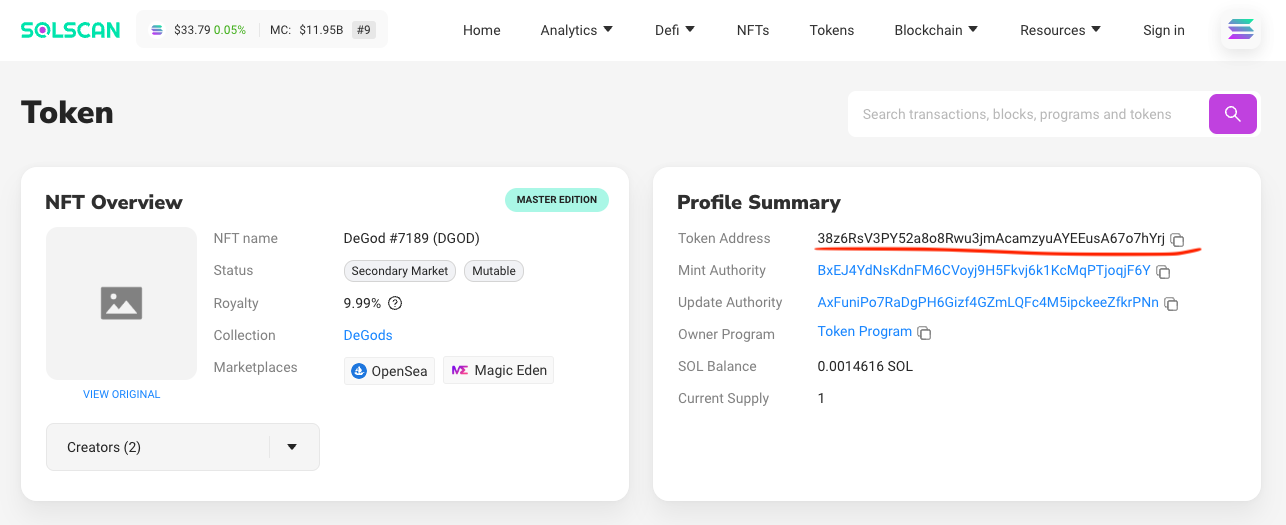Click the magnifier search button

(1232, 114)
